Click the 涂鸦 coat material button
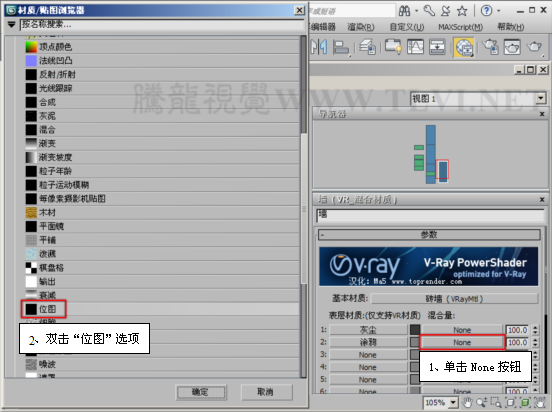552x412 pixels. click(368, 342)
